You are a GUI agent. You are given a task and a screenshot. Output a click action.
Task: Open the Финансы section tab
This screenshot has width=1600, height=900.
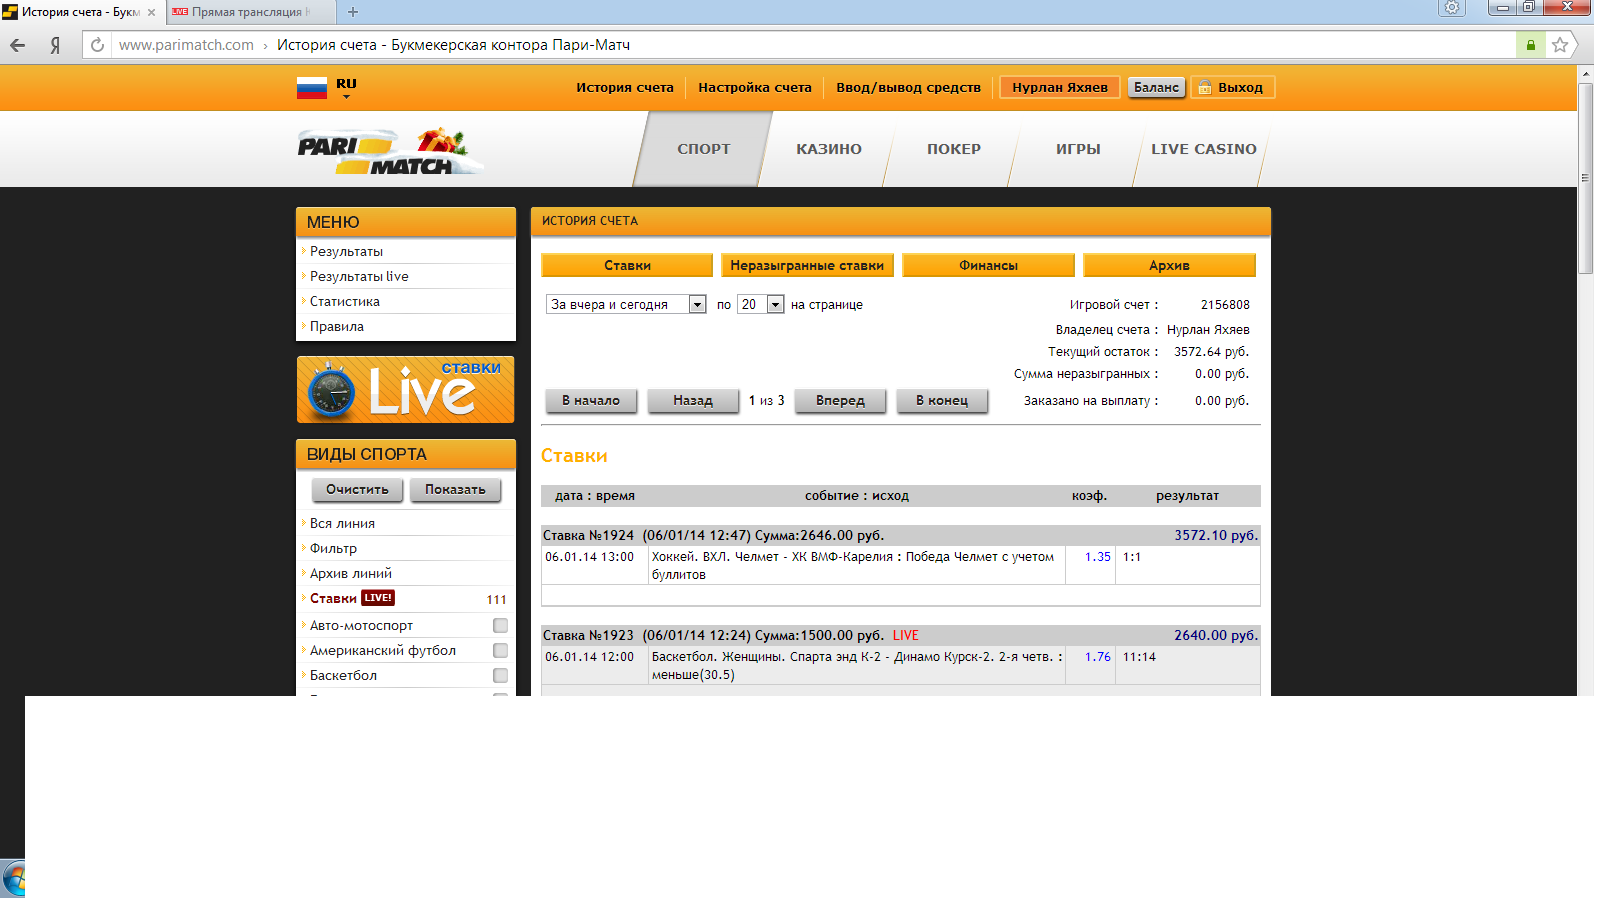point(988,265)
